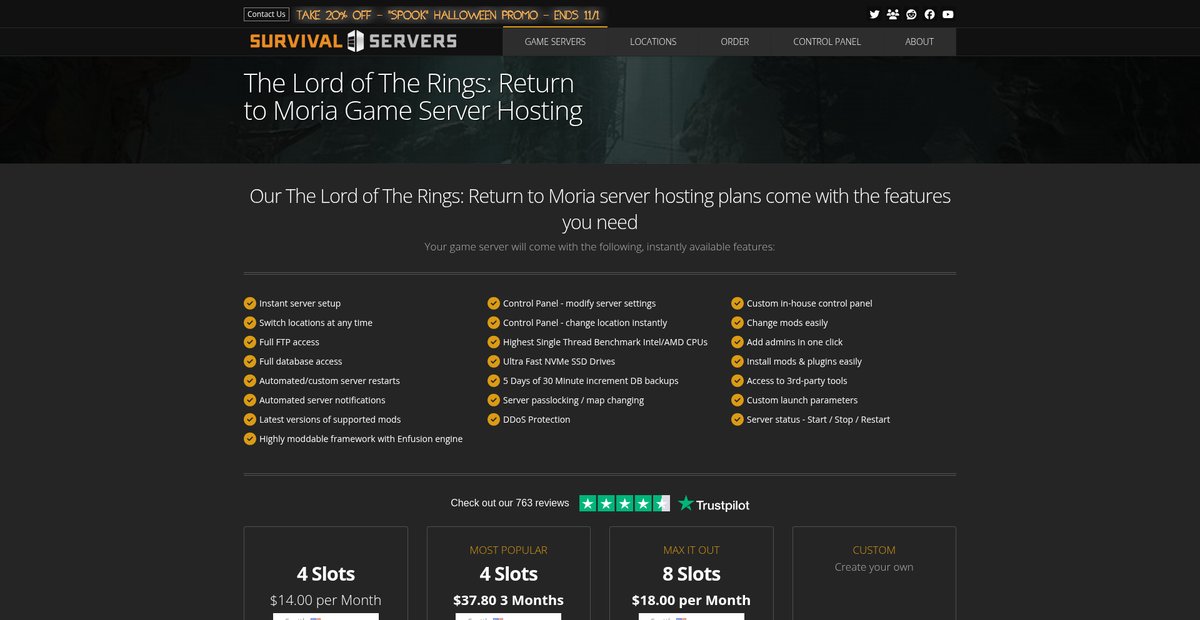Click 'Ultra Fast NVMe SSD Drives' text

(559, 362)
